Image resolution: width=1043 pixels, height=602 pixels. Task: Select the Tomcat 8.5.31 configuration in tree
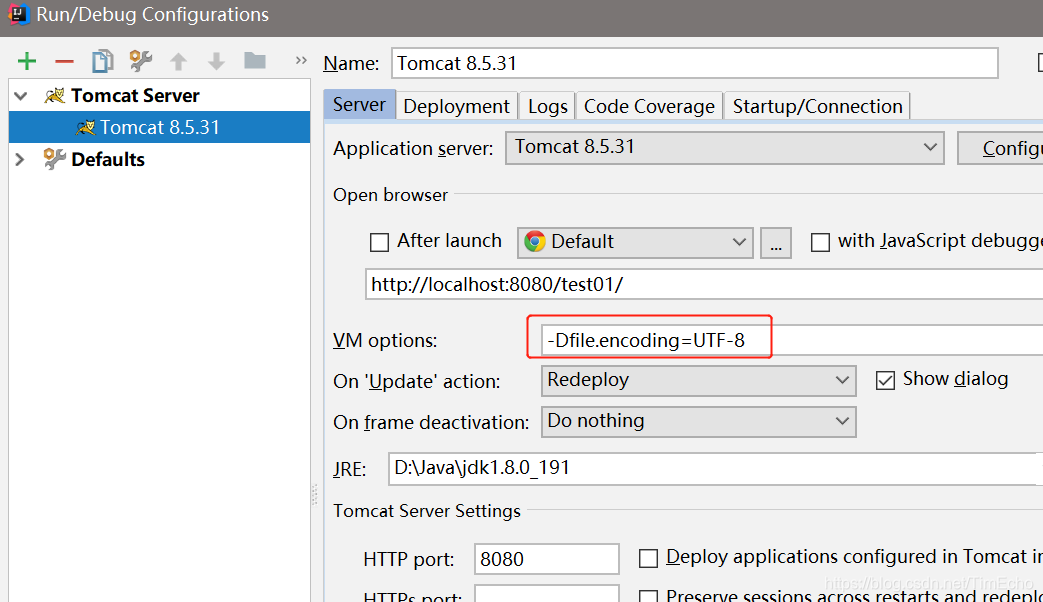[160, 127]
